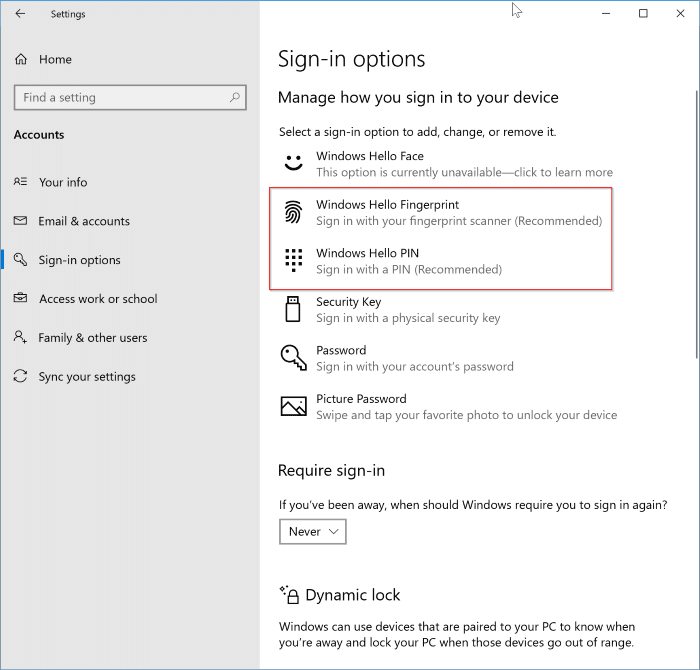Click the fingerprint icon
This screenshot has width=700, height=670.
(x=293, y=212)
